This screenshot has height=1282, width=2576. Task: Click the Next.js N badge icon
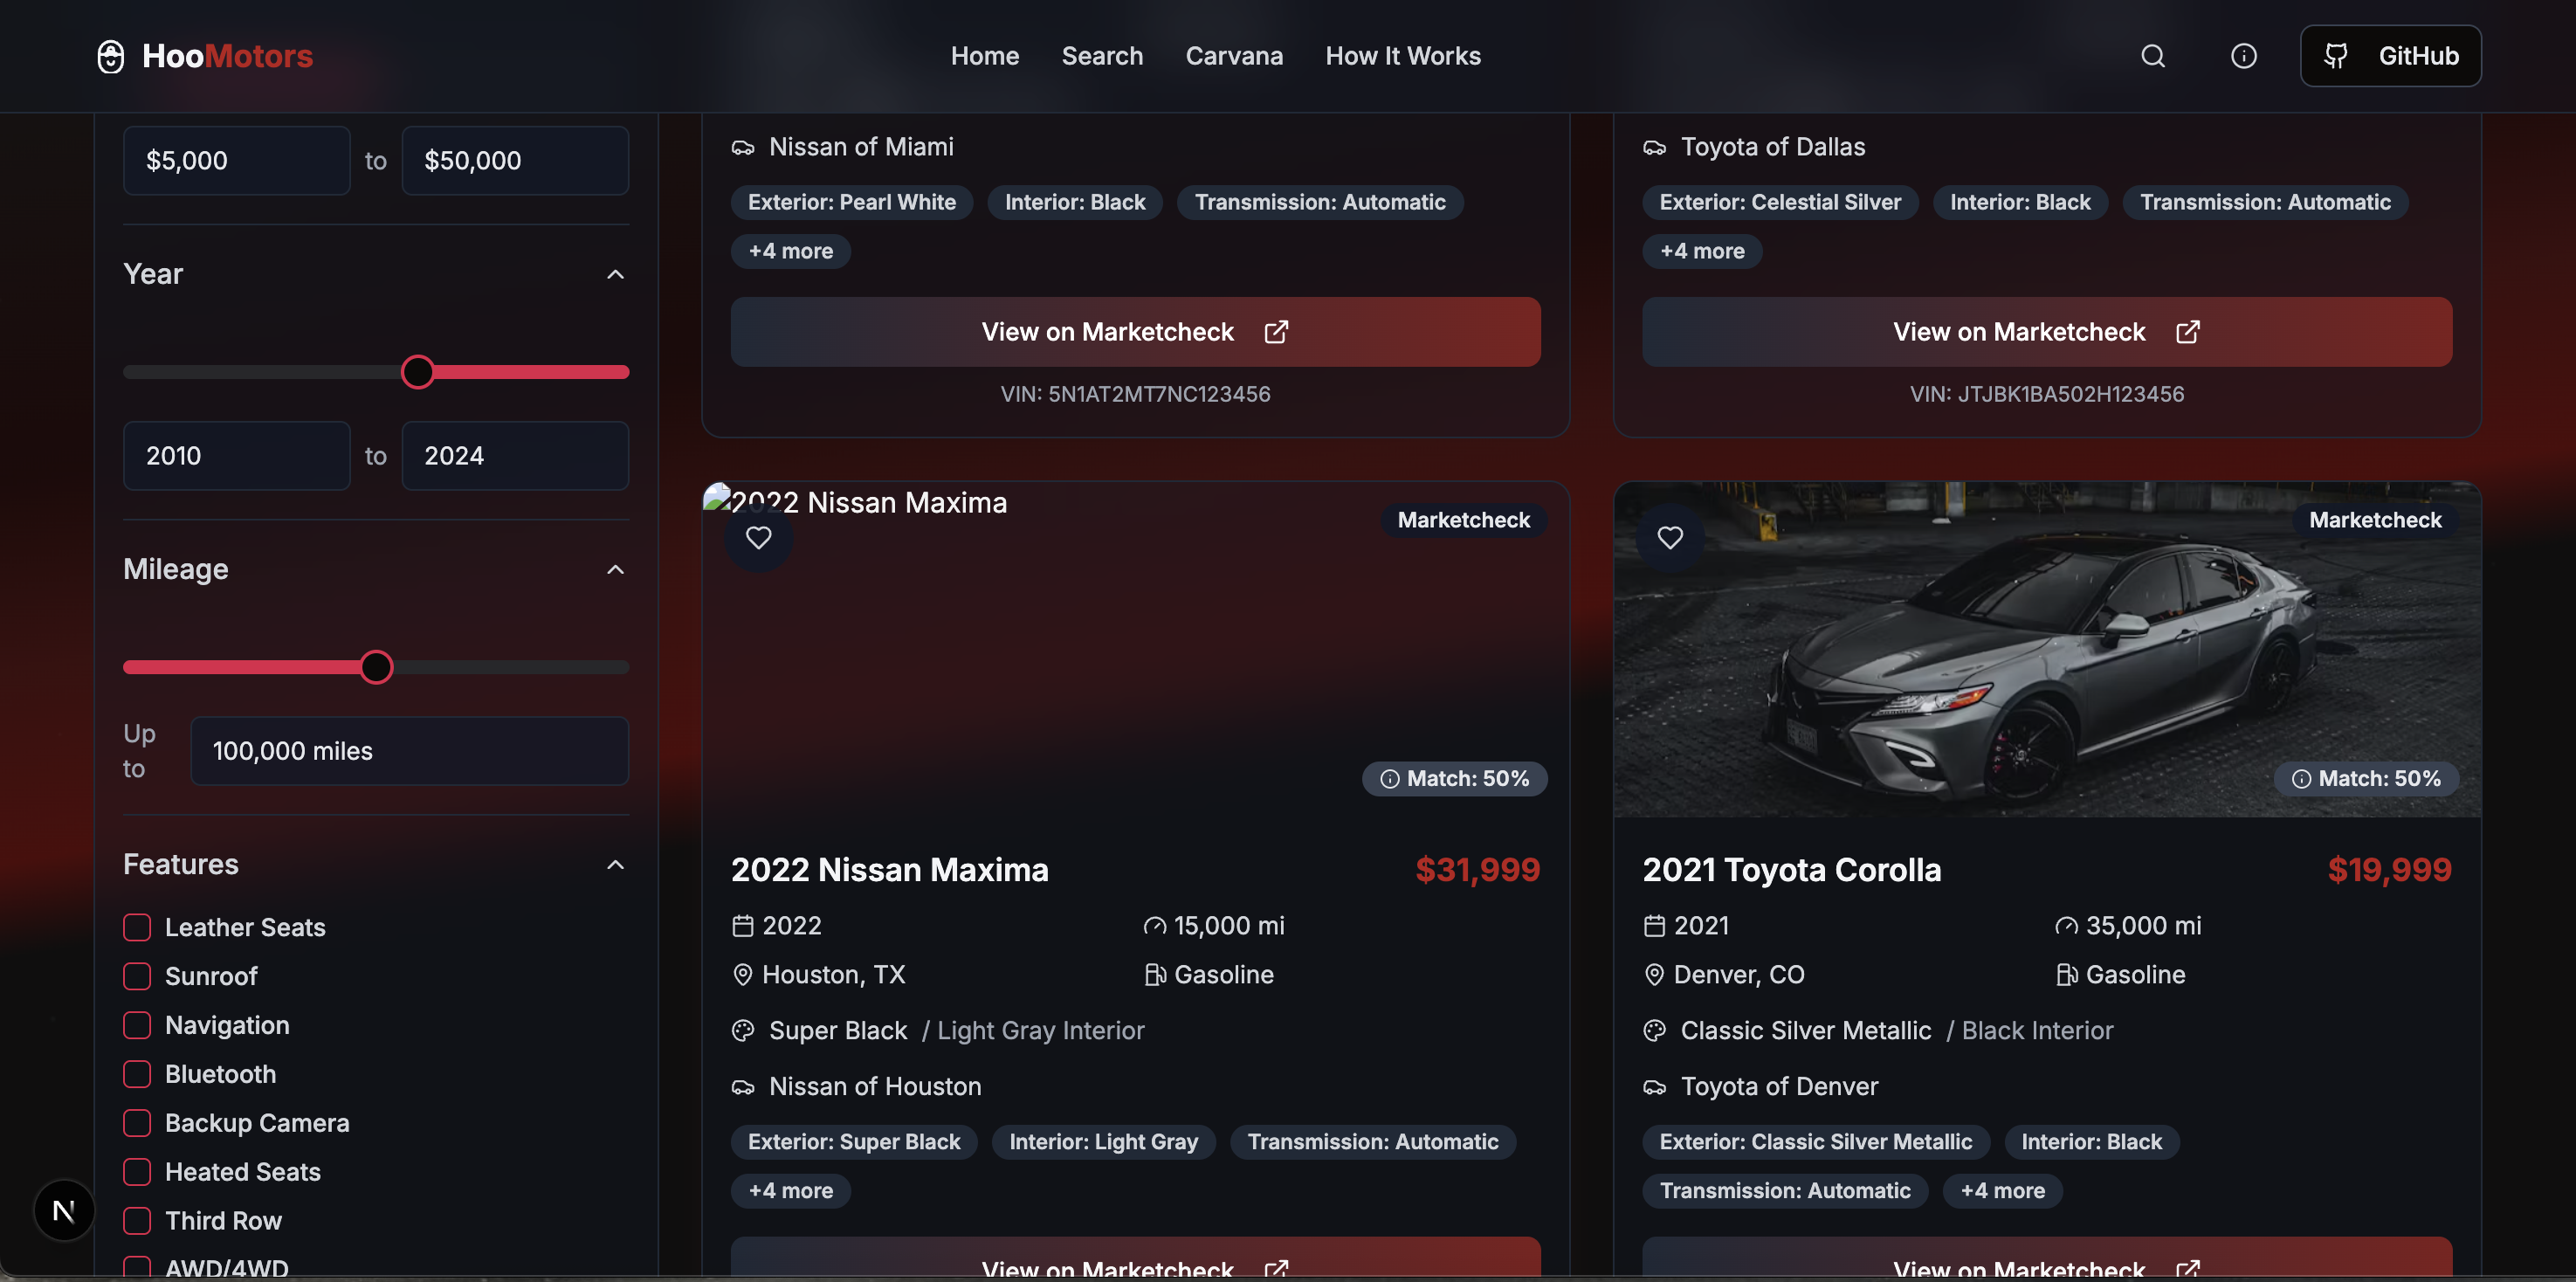point(64,1210)
